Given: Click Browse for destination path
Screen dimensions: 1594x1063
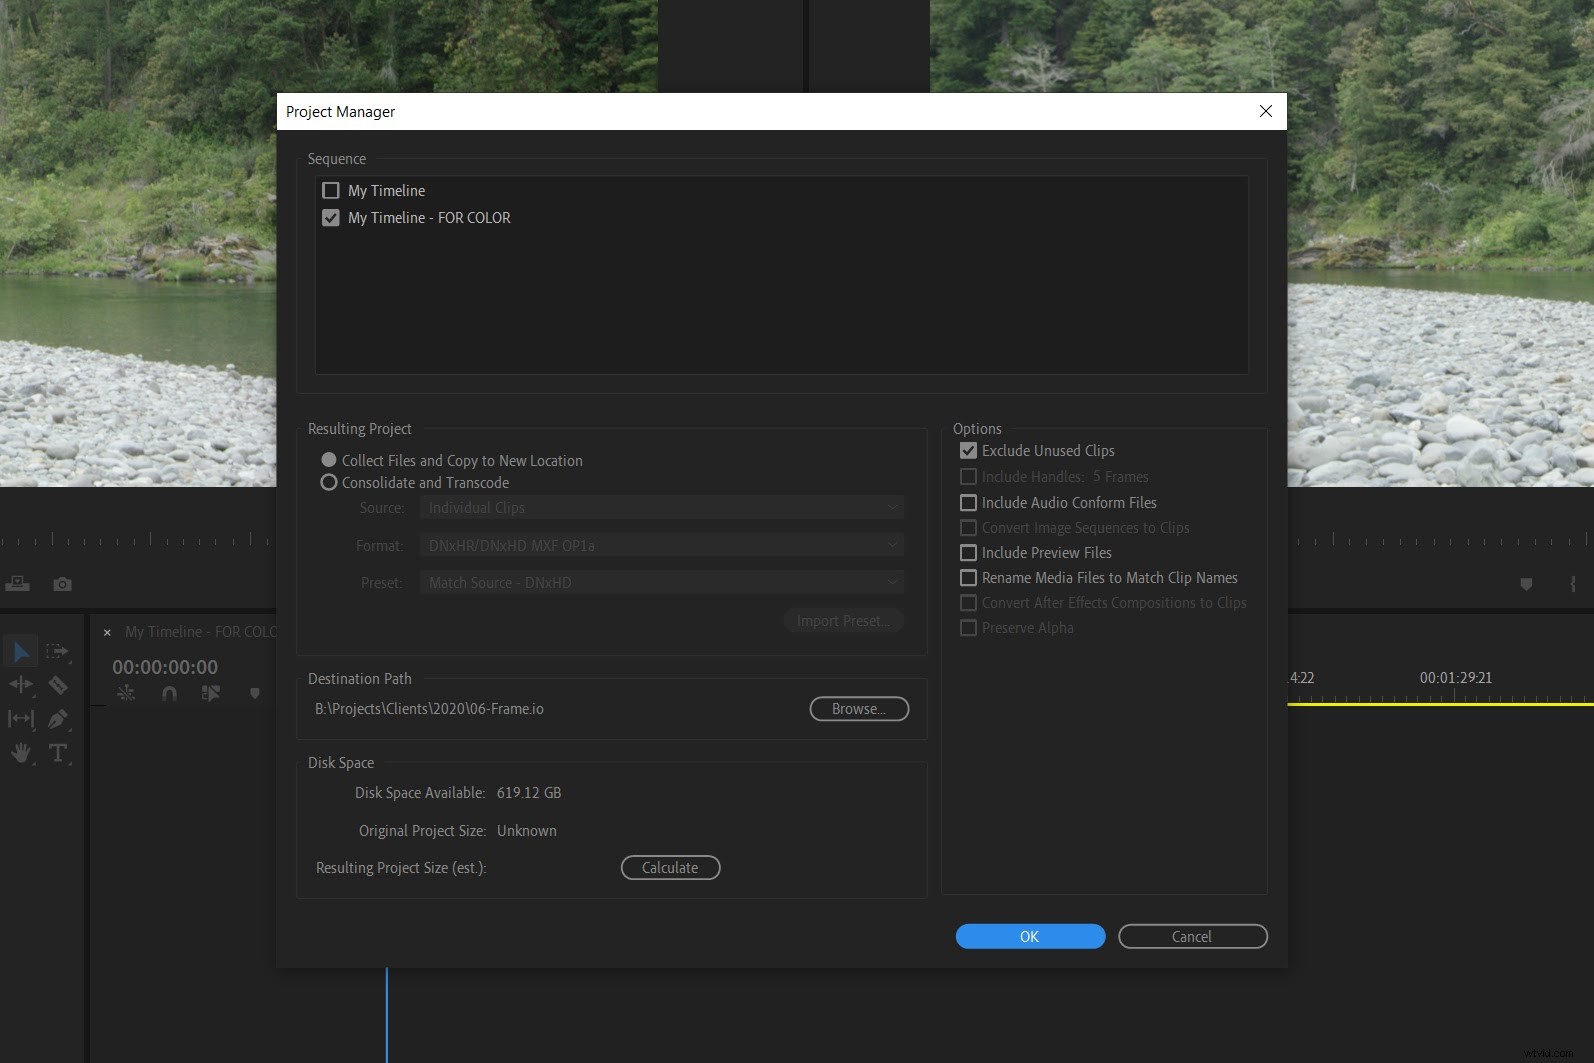Looking at the screenshot, I should pos(859,709).
